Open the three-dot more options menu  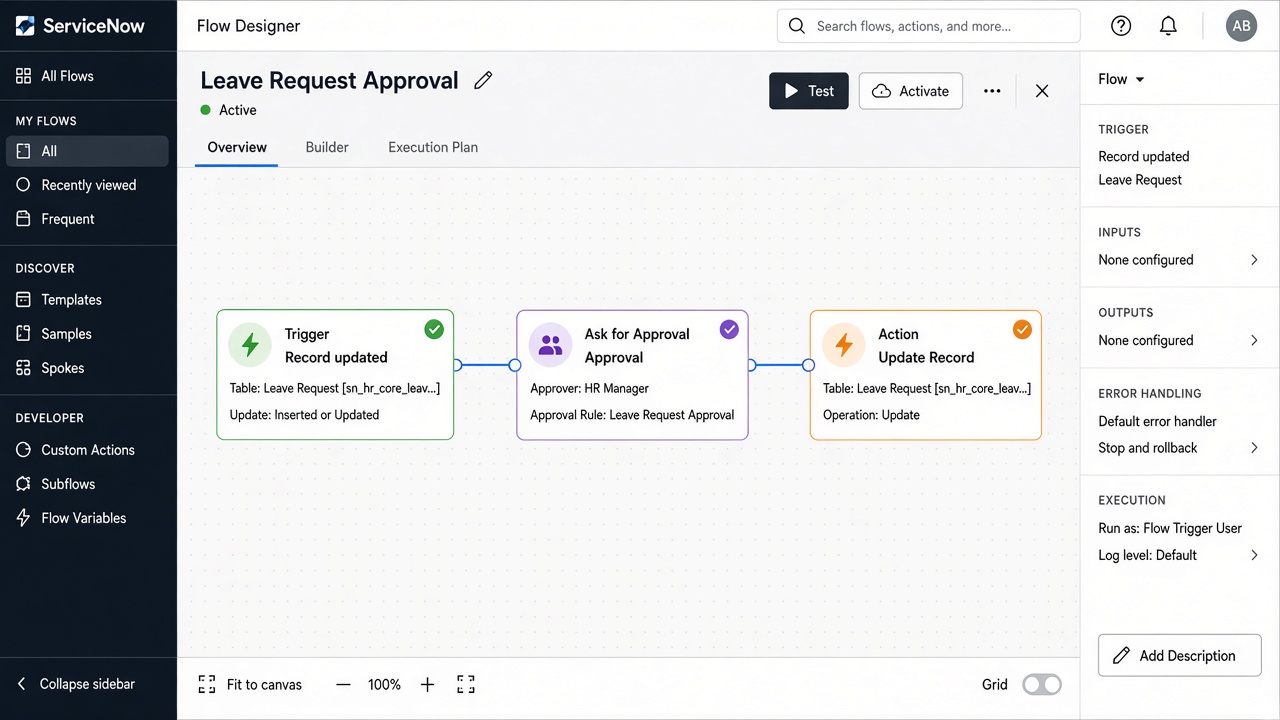992,91
